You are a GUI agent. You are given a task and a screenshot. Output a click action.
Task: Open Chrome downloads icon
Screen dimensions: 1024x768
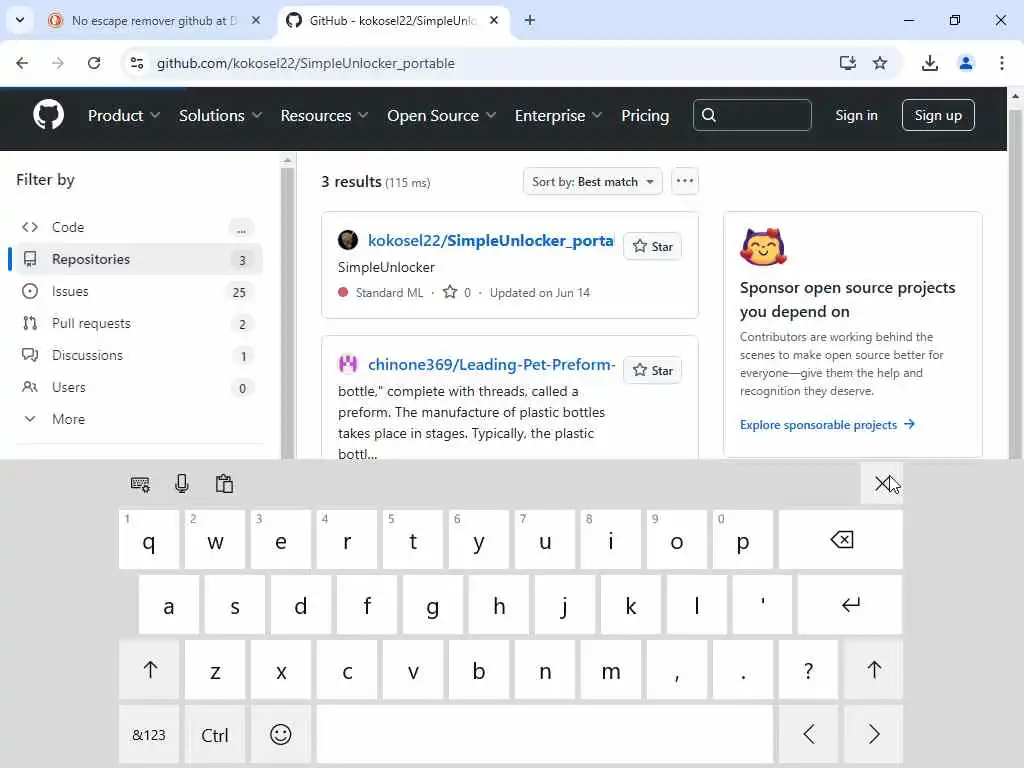point(929,63)
